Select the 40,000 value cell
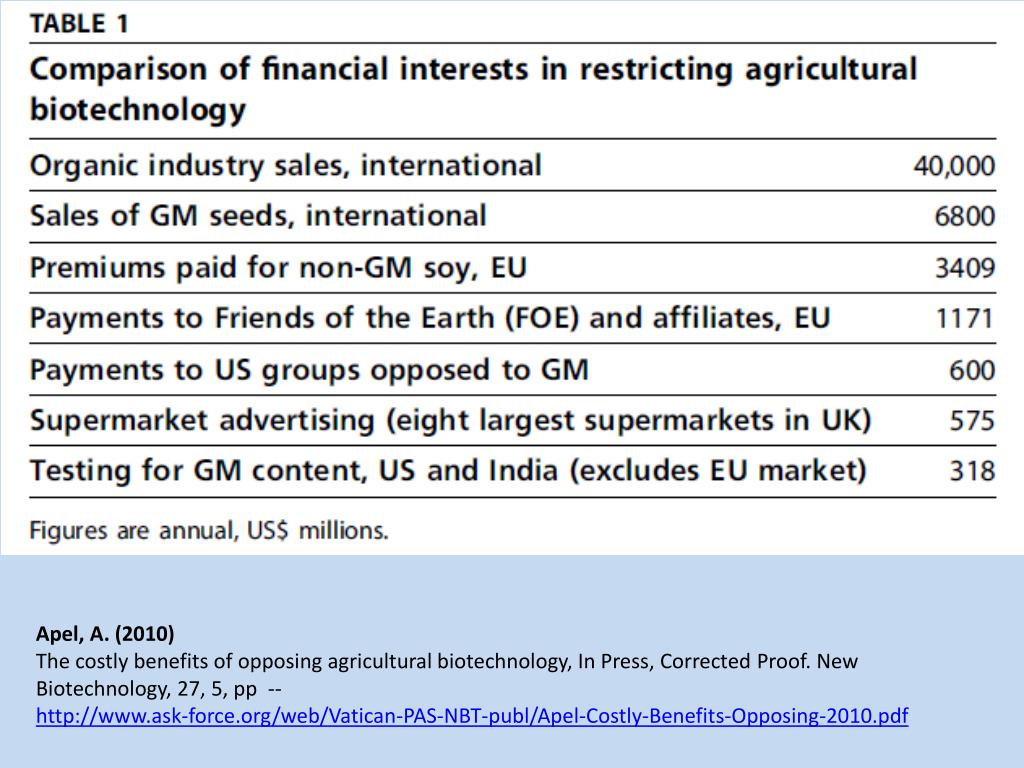1024x768 pixels. (x=954, y=166)
